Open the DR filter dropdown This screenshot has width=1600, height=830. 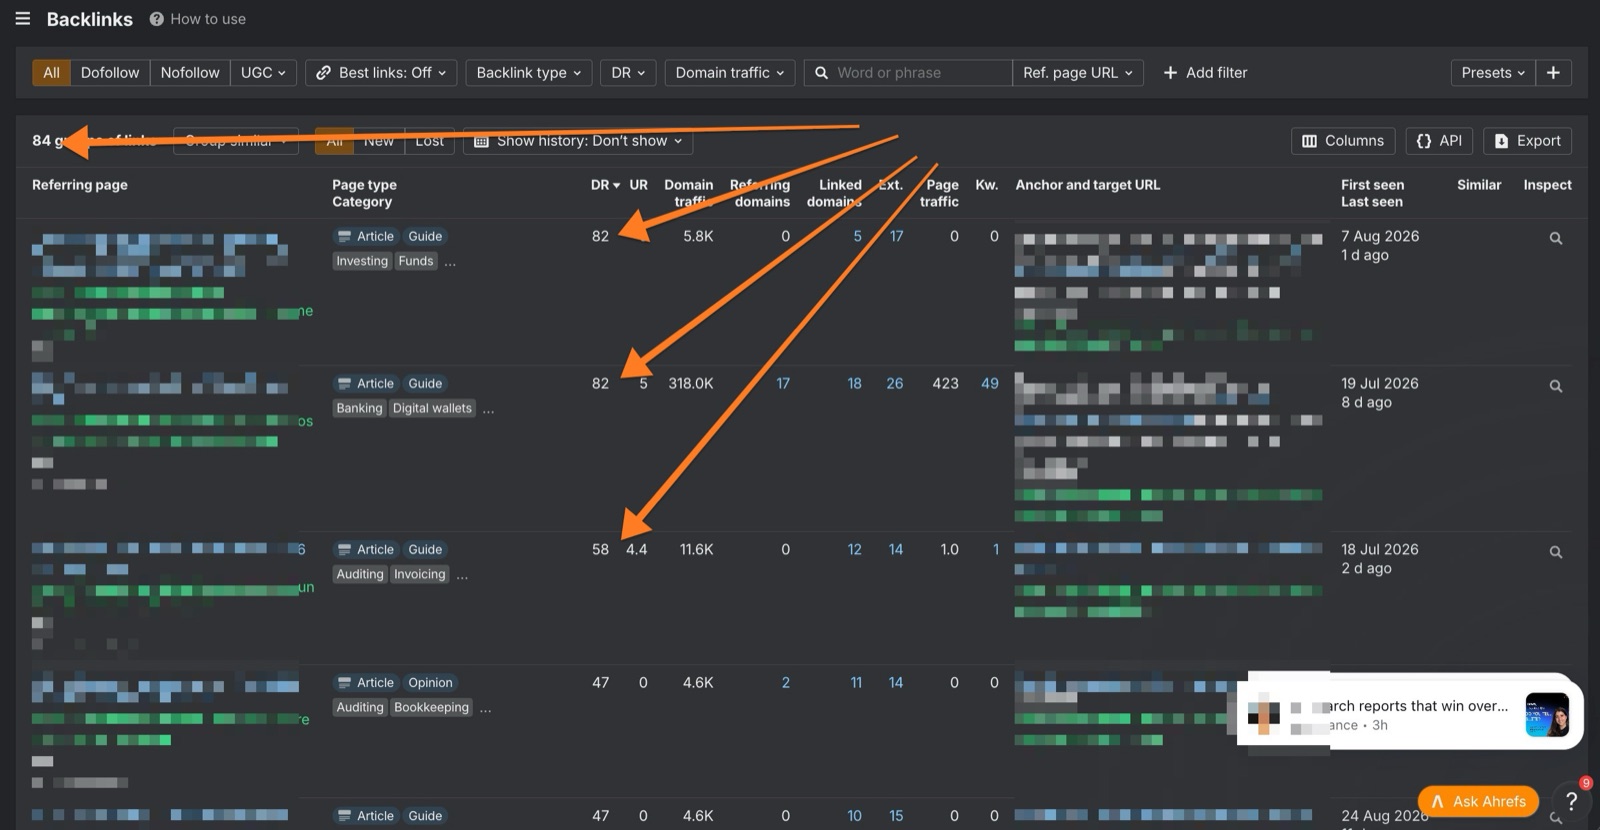[628, 73]
